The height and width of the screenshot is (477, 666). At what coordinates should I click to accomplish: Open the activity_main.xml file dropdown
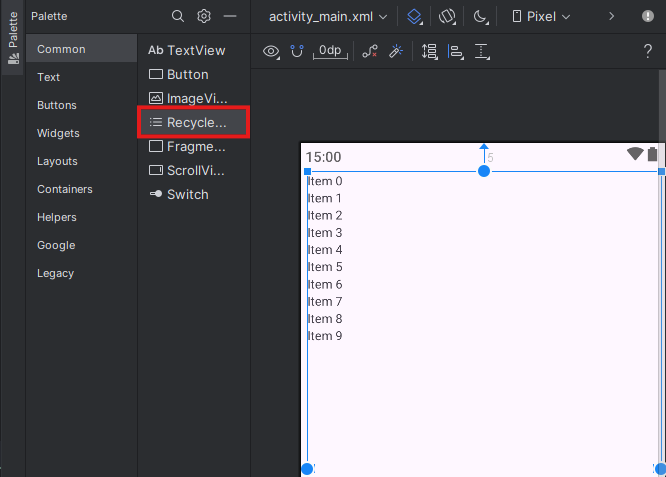(x=328, y=16)
